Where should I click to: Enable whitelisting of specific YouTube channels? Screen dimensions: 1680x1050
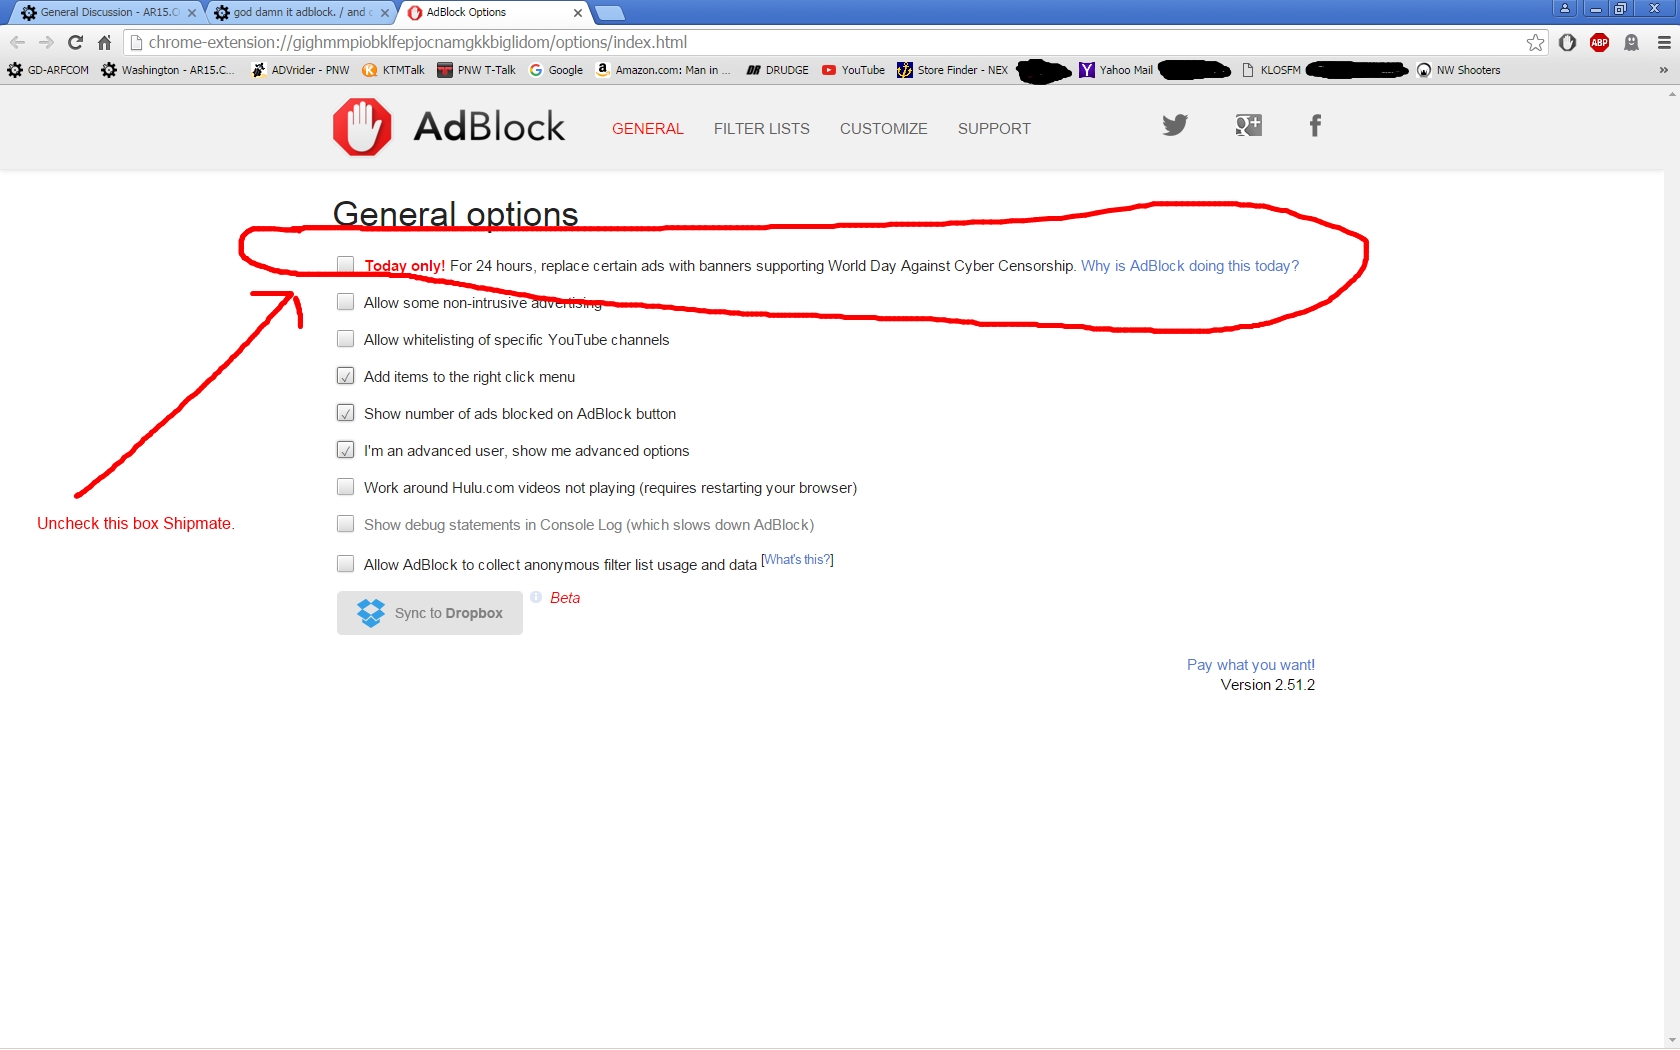pyautogui.click(x=345, y=339)
